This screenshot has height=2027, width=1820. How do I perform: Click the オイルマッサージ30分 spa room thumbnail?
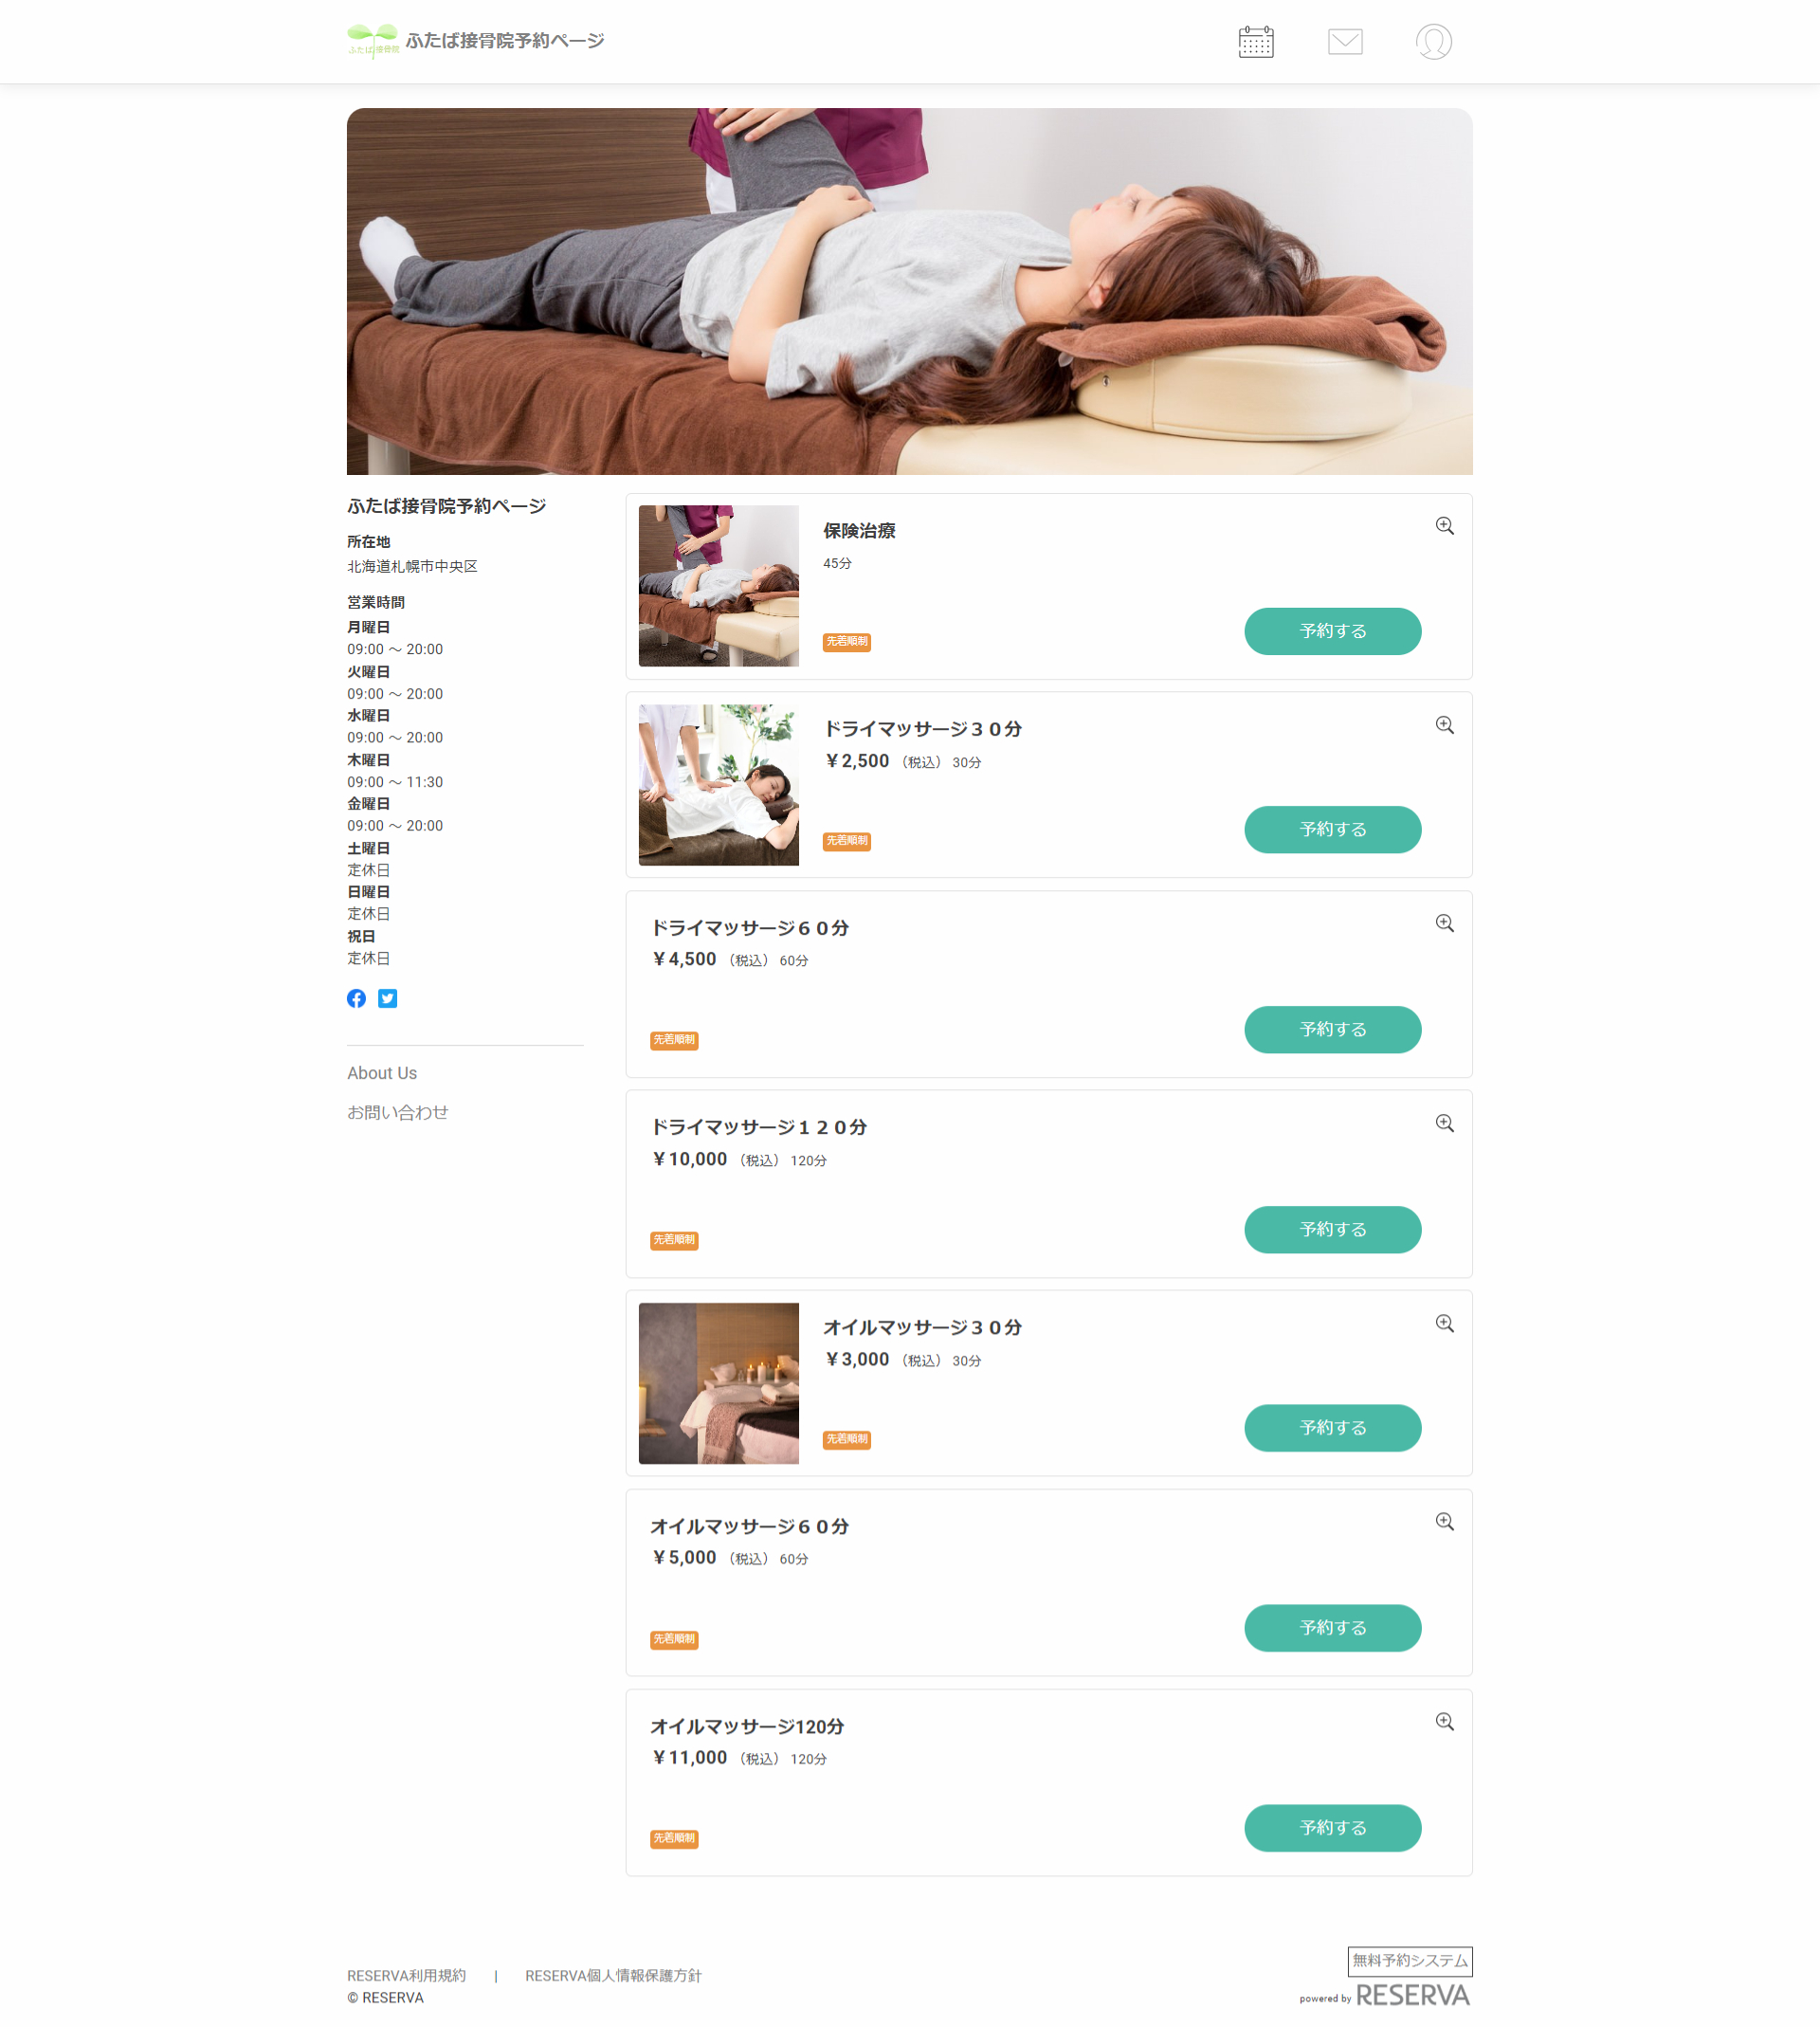click(718, 1383)
